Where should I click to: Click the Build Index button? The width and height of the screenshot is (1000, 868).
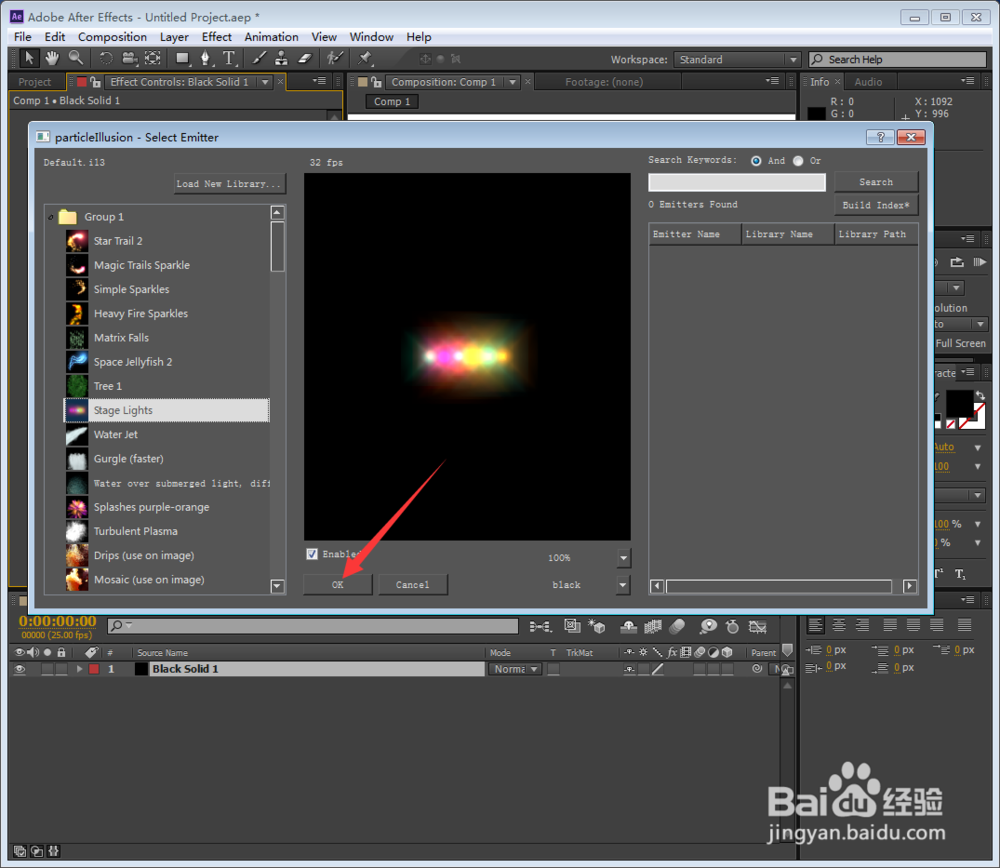876,205
